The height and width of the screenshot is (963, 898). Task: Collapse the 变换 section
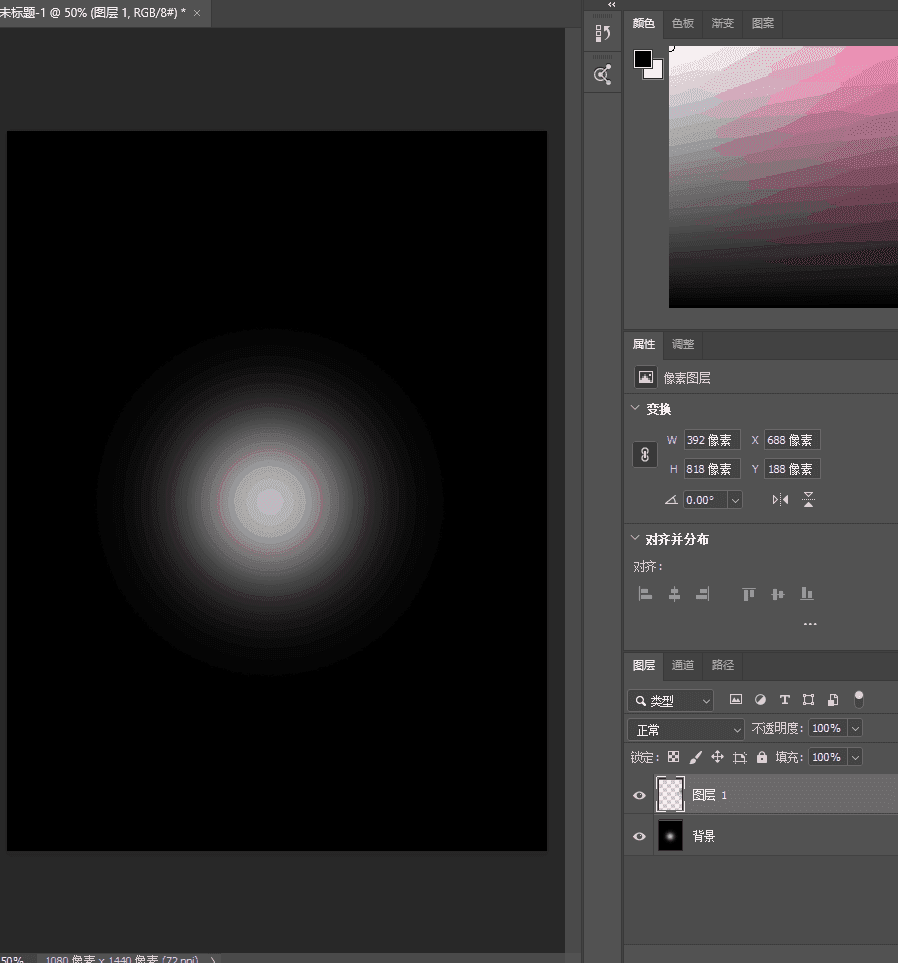[635, 409]
